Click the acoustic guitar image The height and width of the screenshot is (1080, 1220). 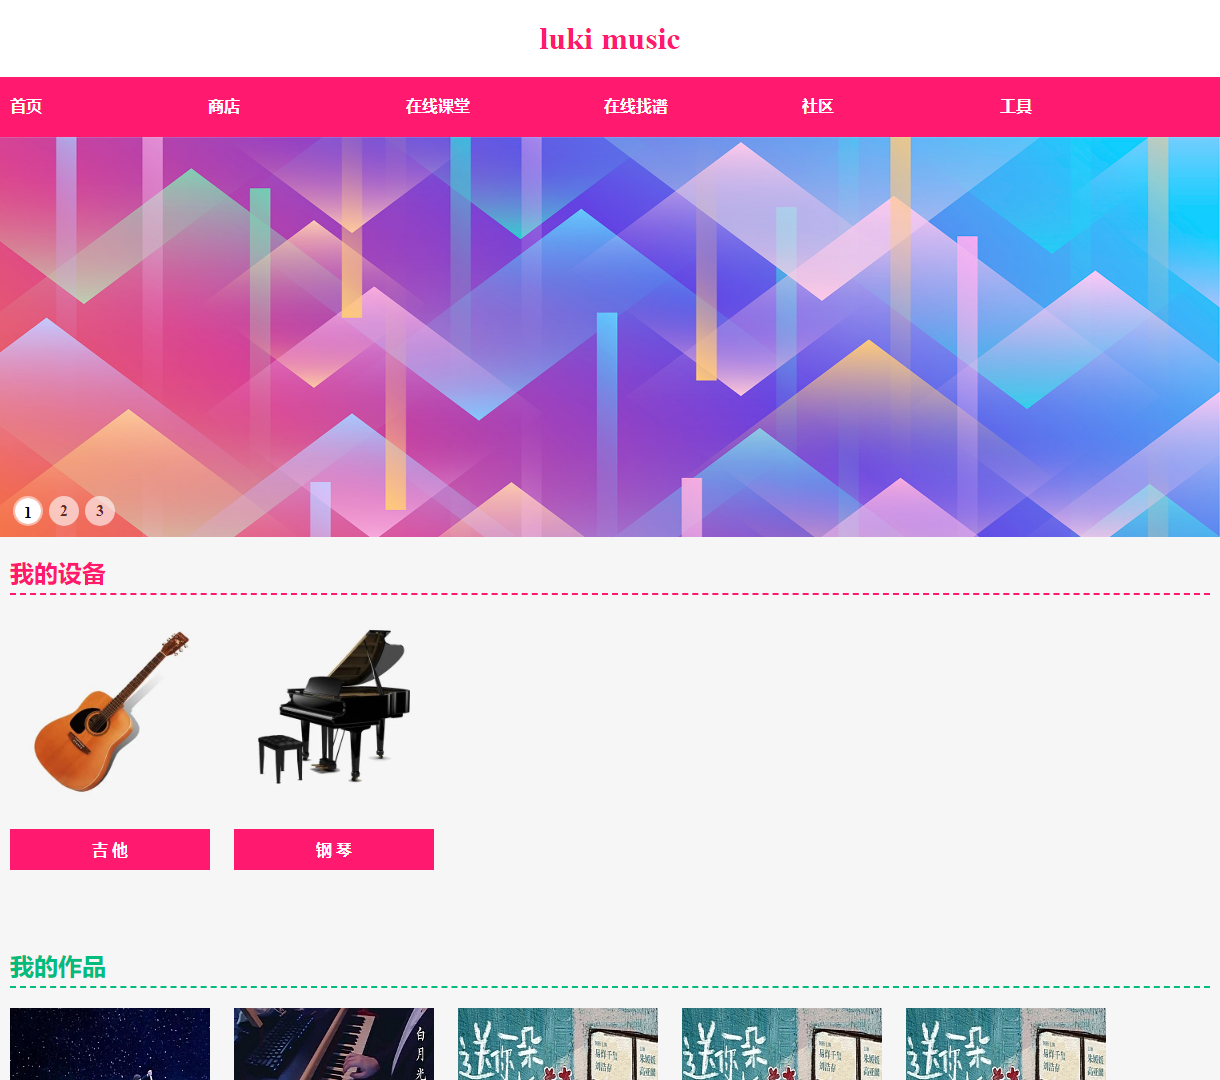110,711
